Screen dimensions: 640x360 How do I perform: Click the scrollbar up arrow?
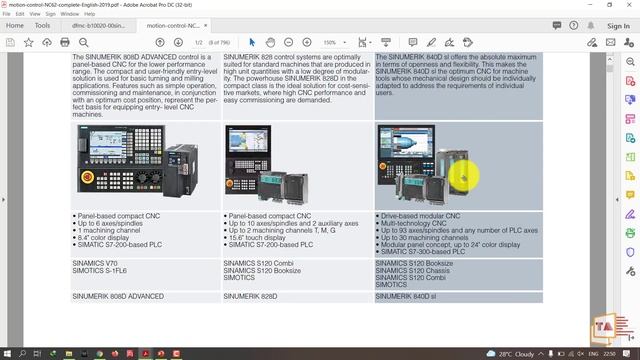pos(610,60)
